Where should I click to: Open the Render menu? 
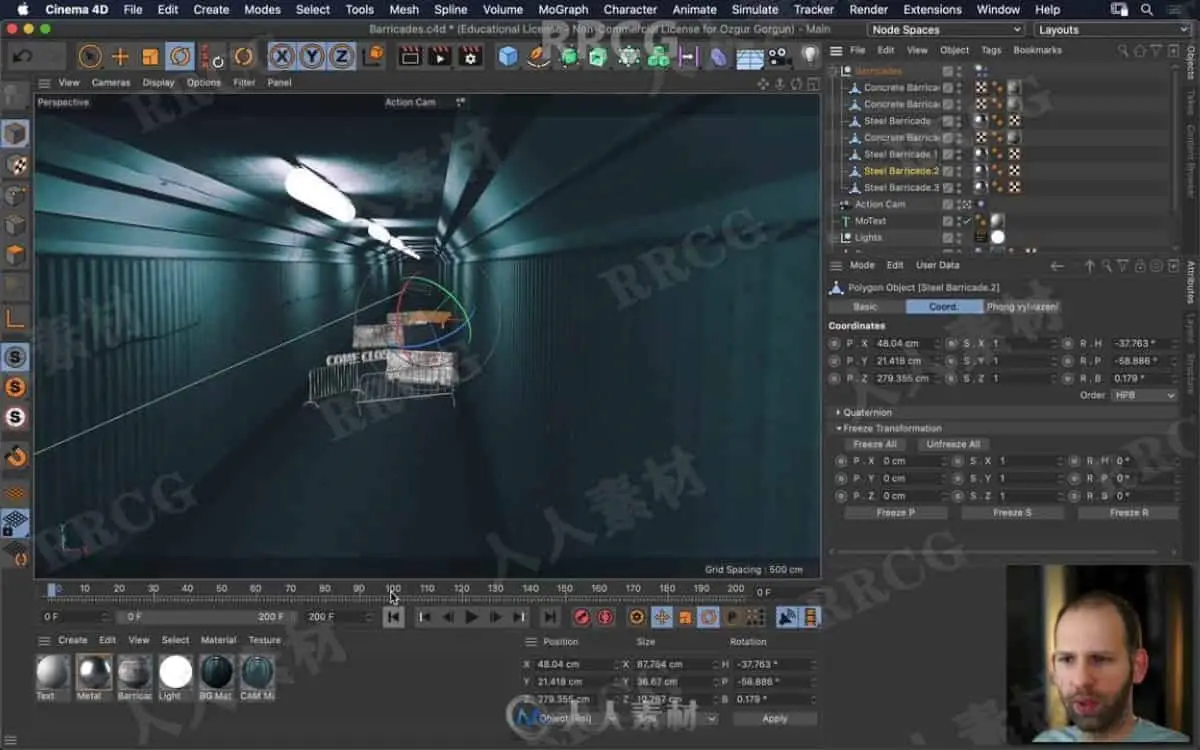tap(868, 9)
